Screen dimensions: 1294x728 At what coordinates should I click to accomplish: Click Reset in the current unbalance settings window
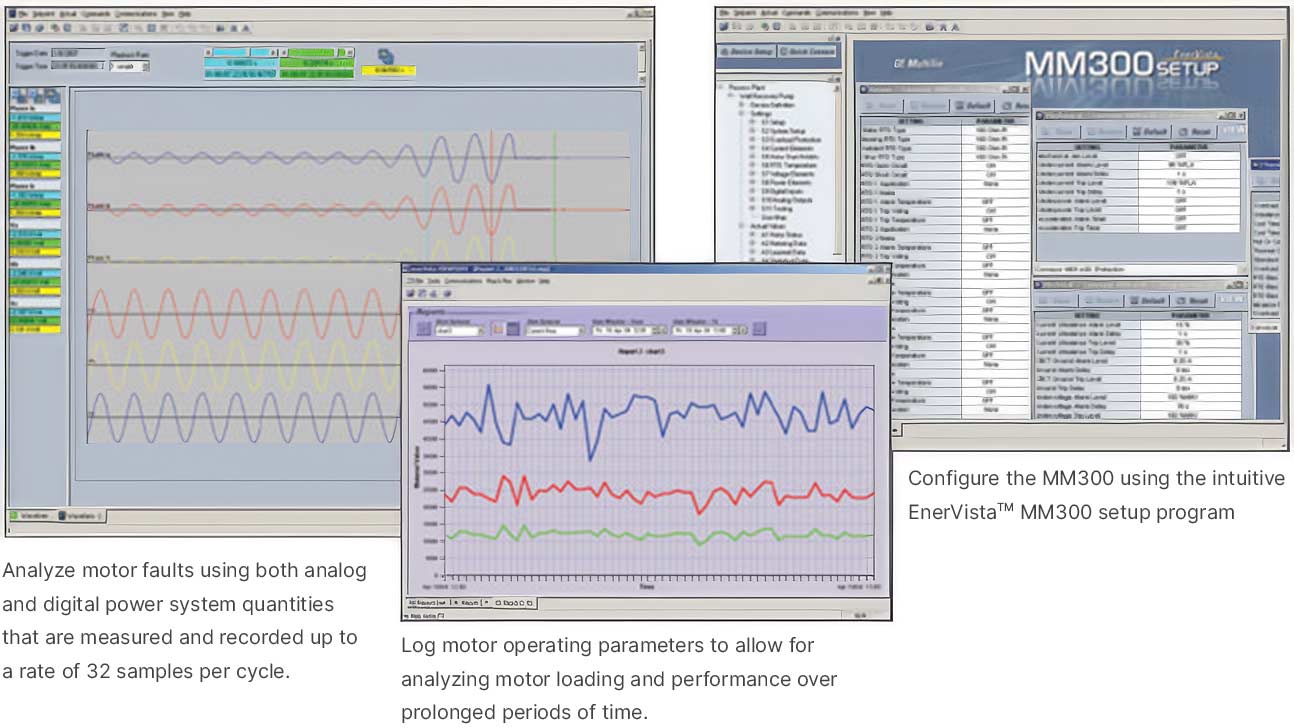1195,300
